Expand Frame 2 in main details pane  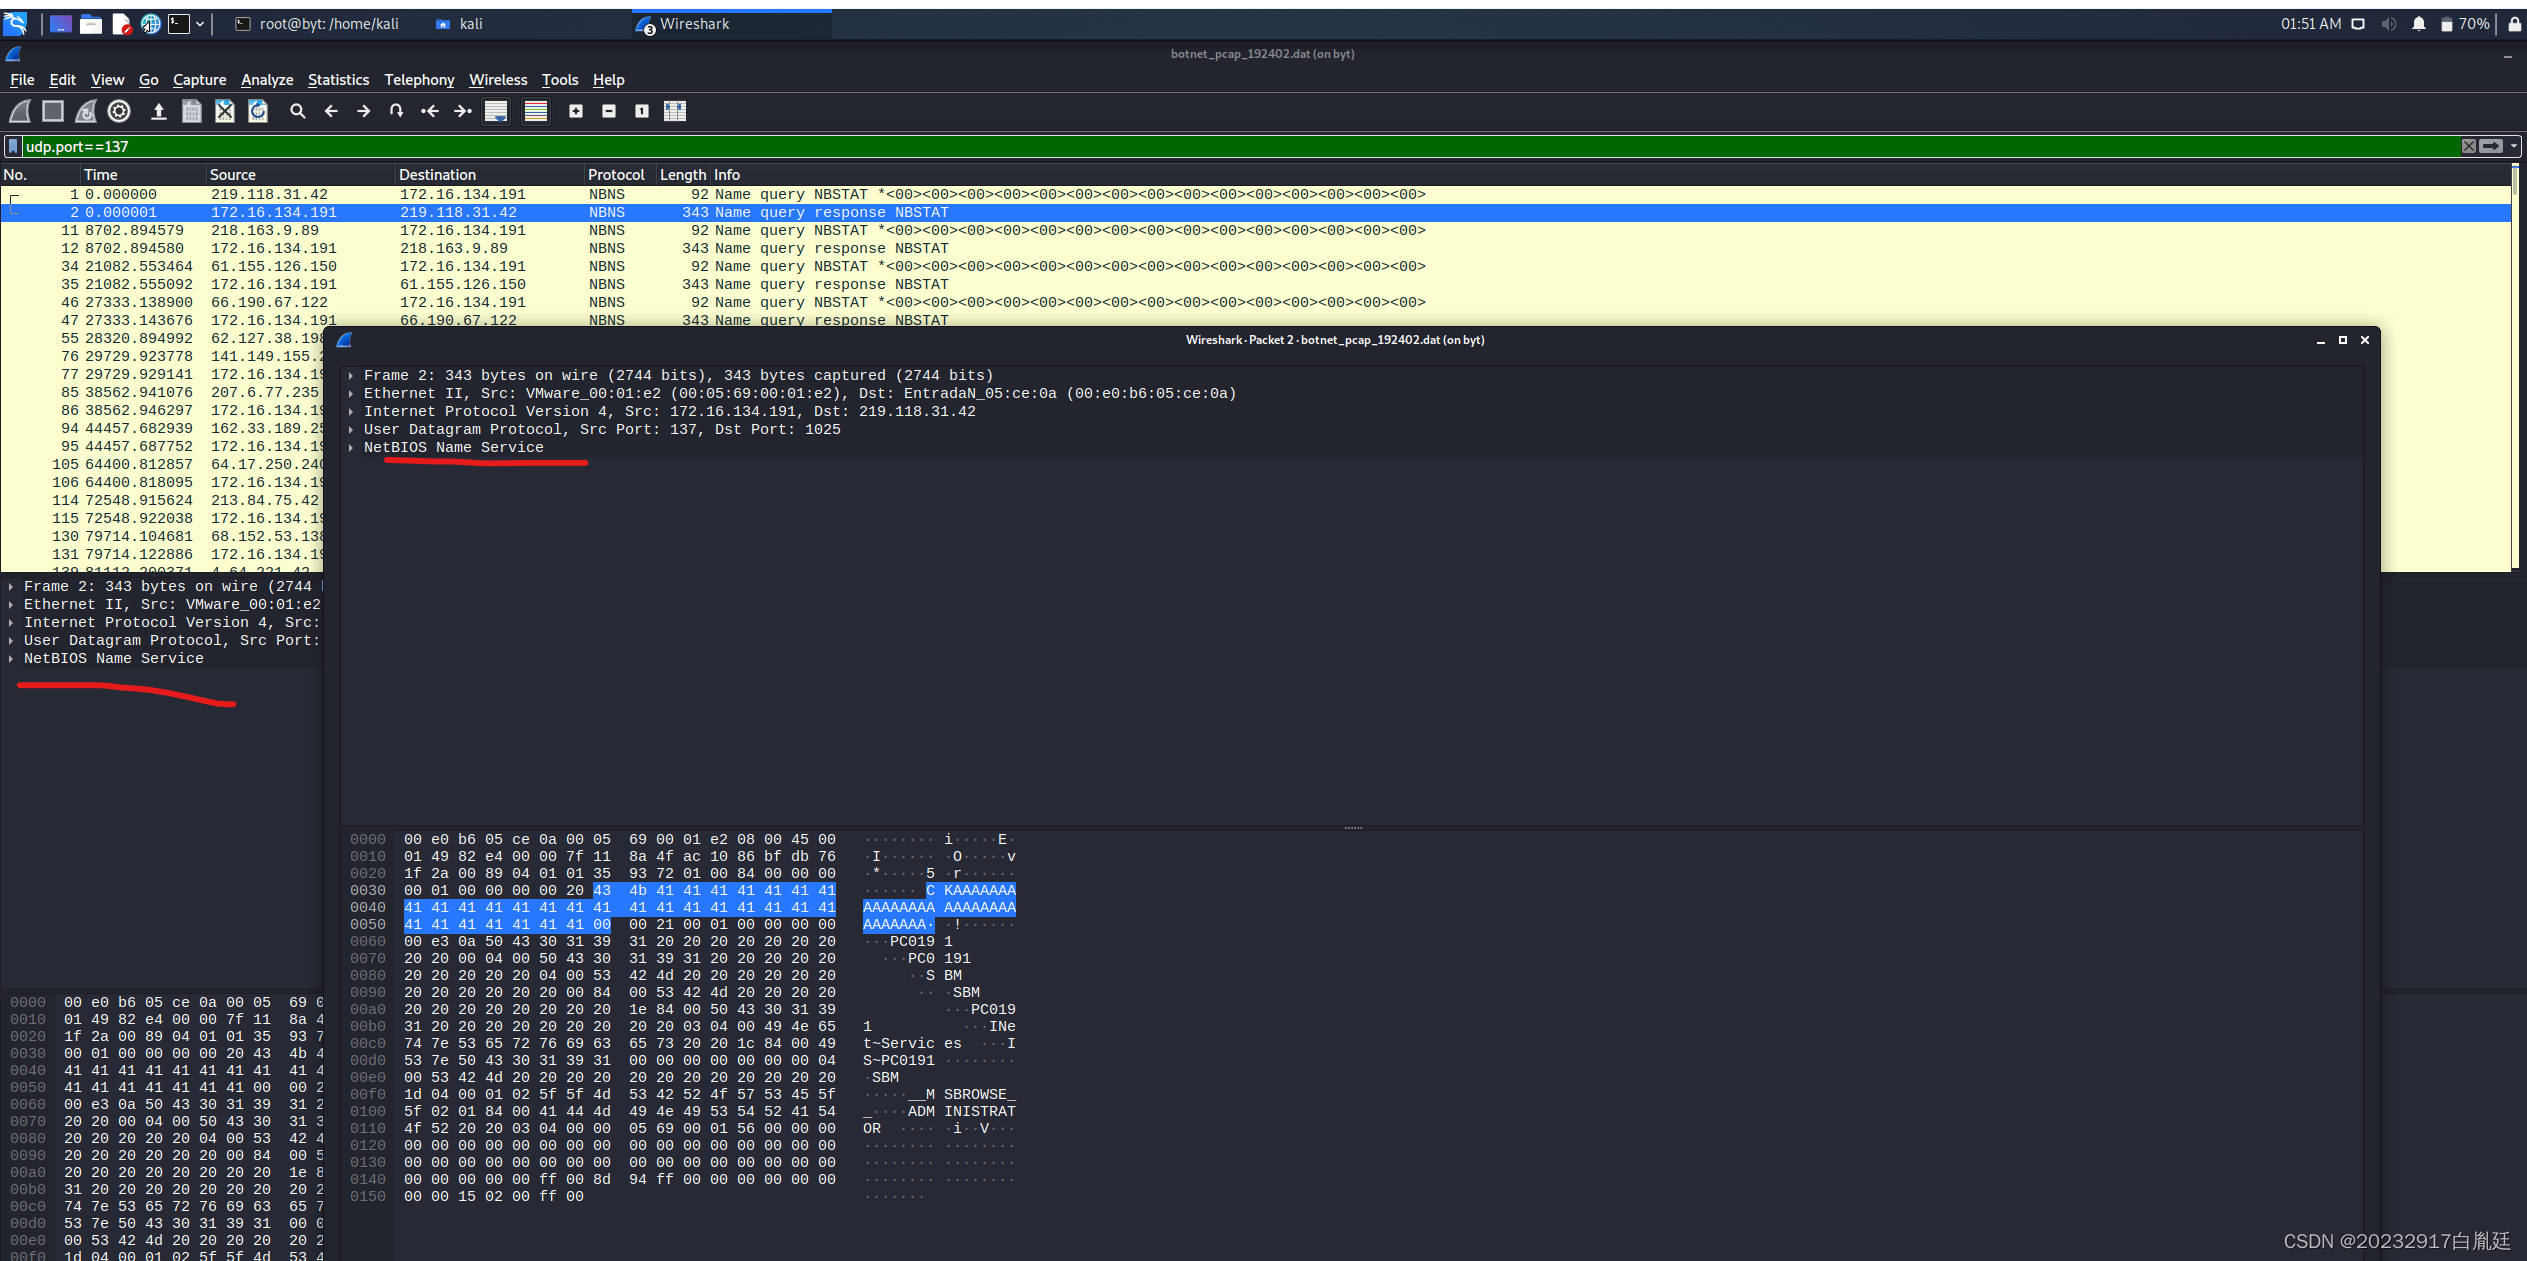(x=11, y=587)
